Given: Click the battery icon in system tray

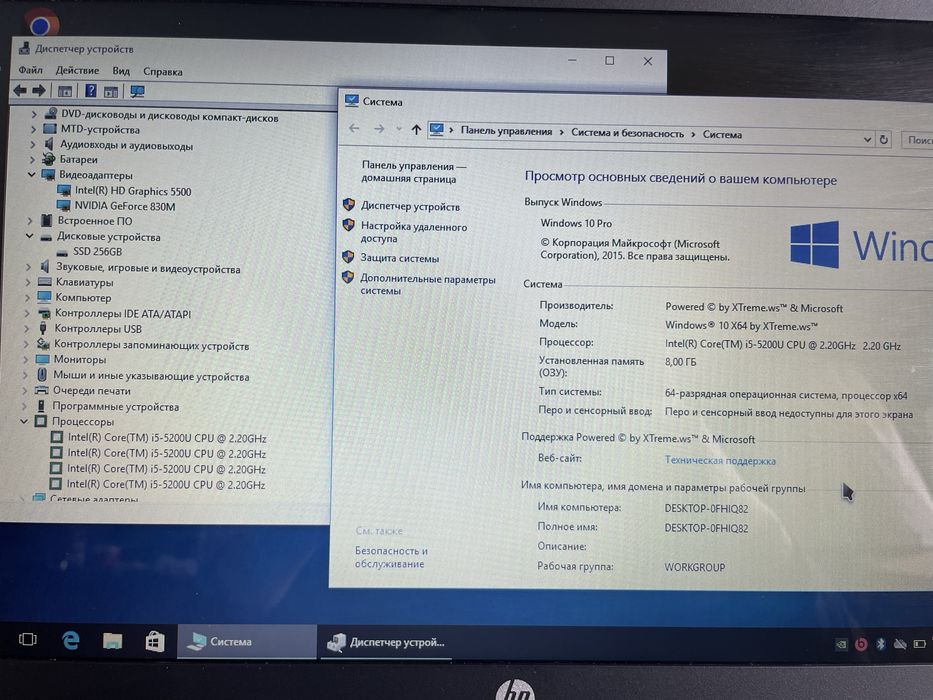Looking at the screenshot, I should (920, 644).
